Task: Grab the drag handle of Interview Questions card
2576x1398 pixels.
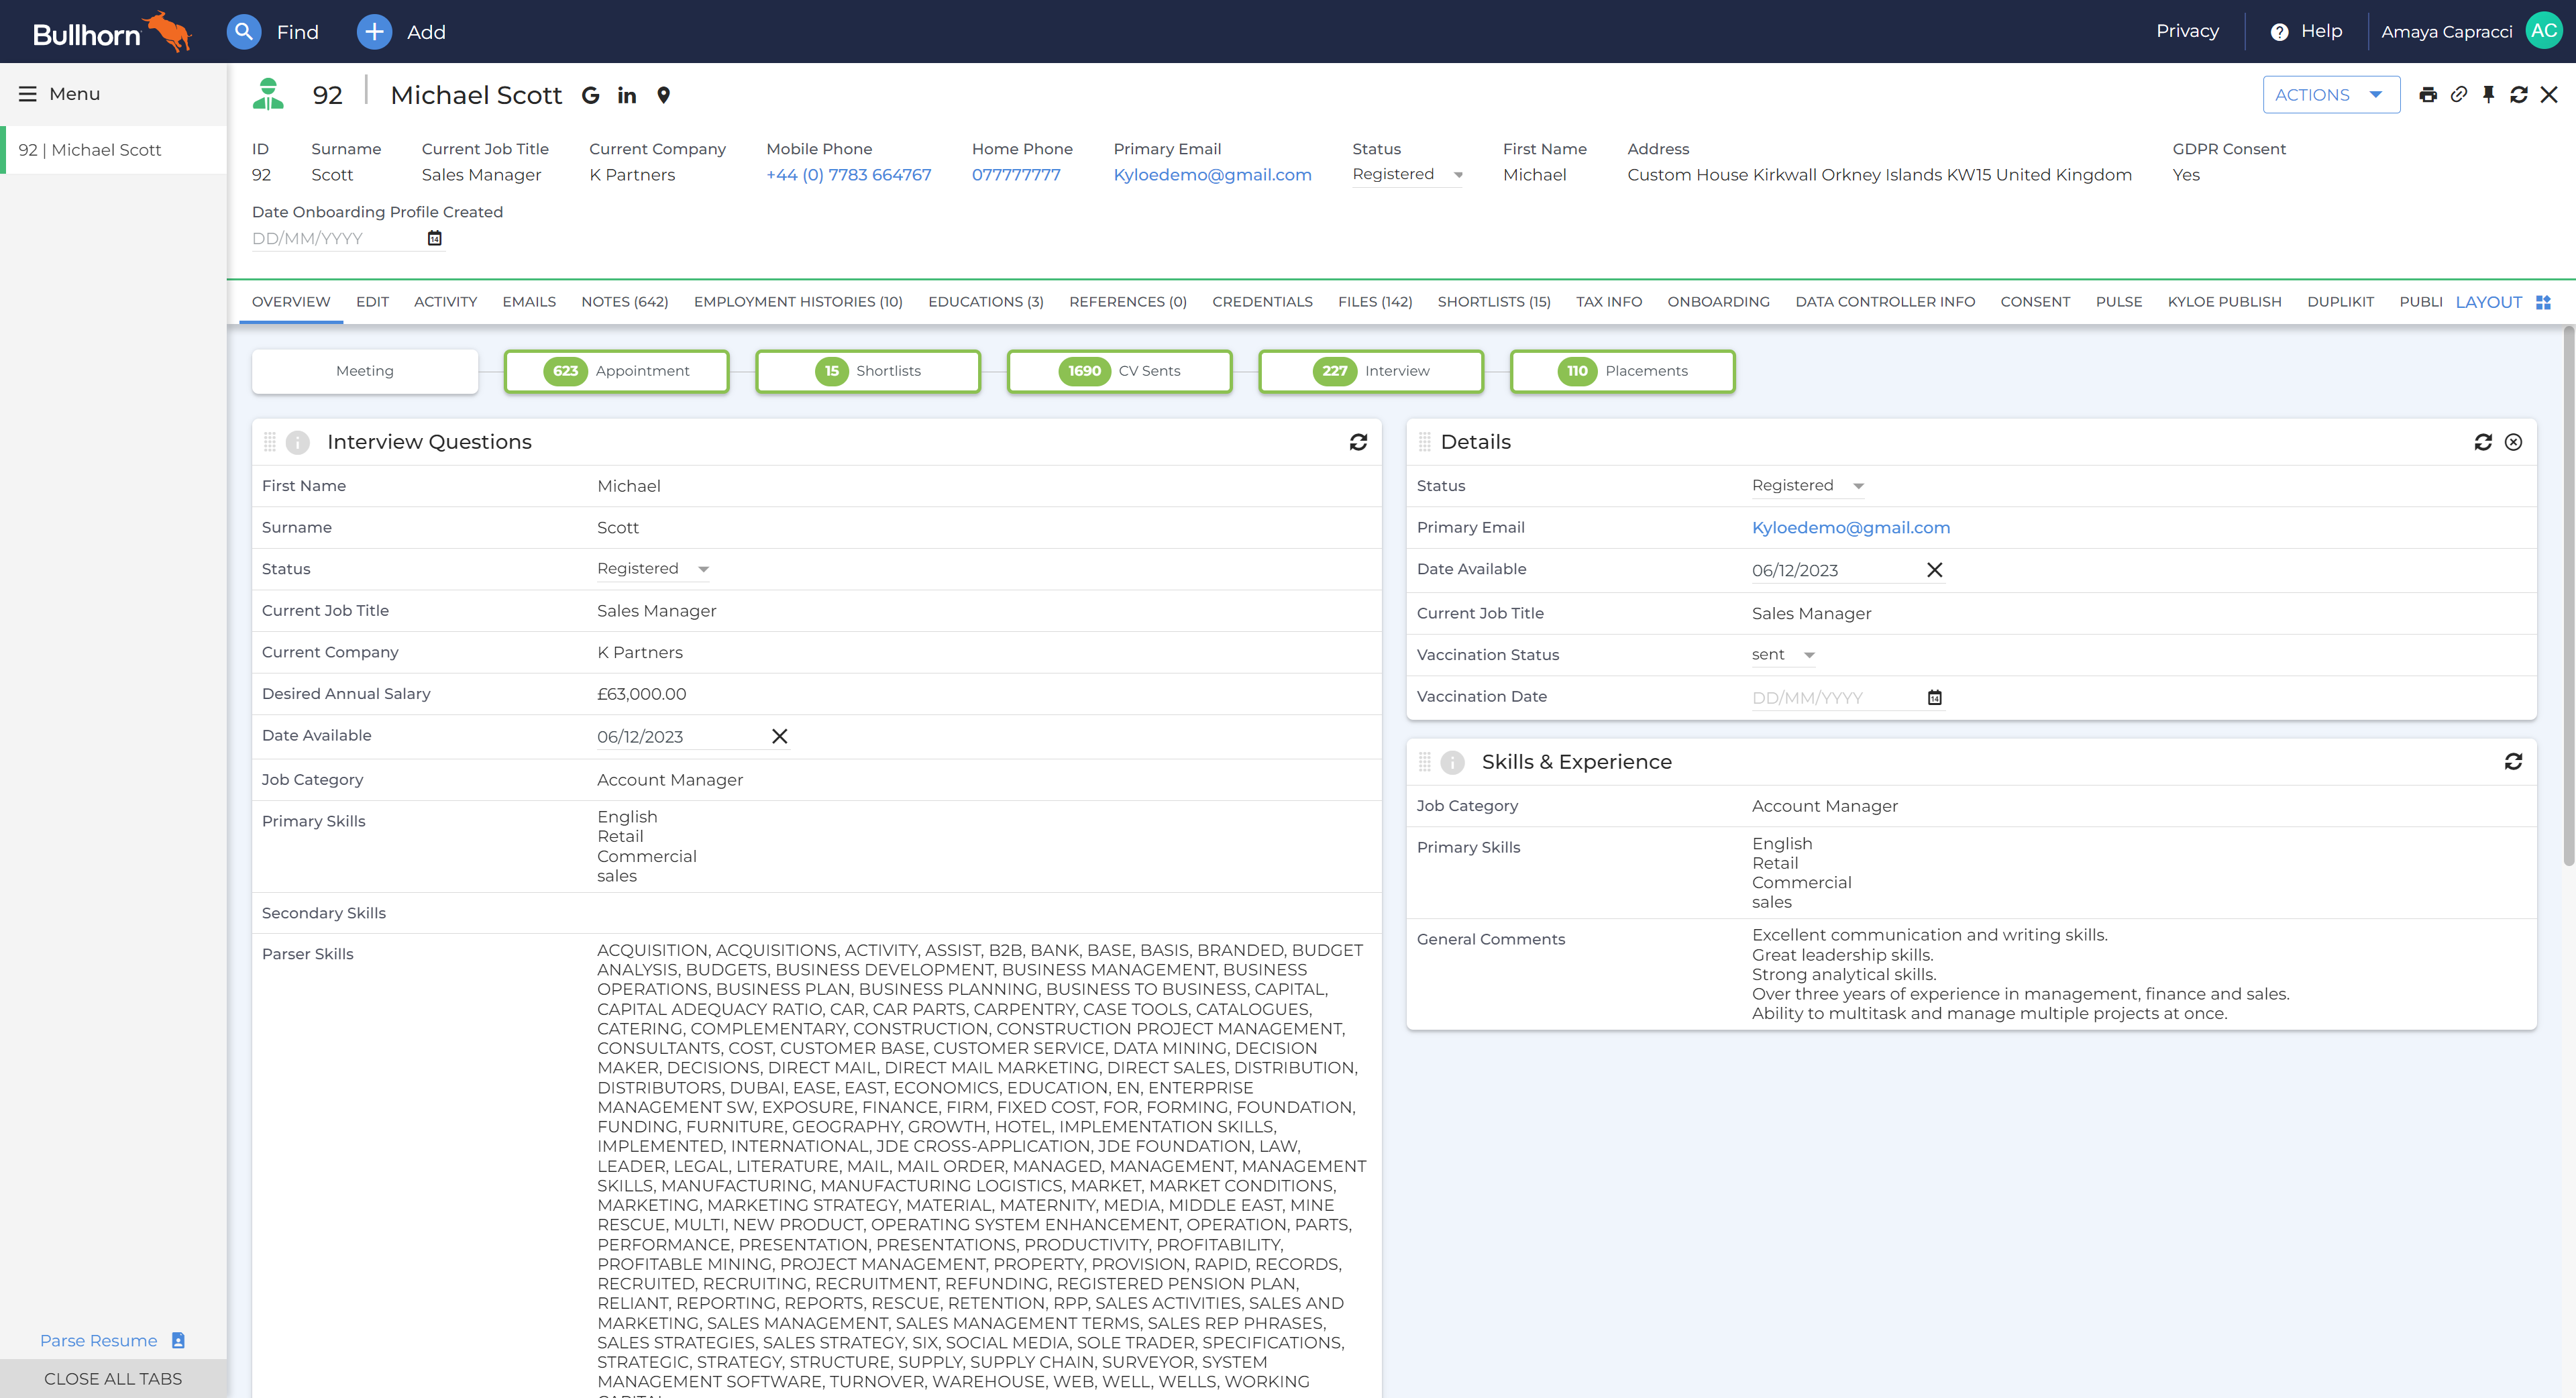Action: point(269,442)
